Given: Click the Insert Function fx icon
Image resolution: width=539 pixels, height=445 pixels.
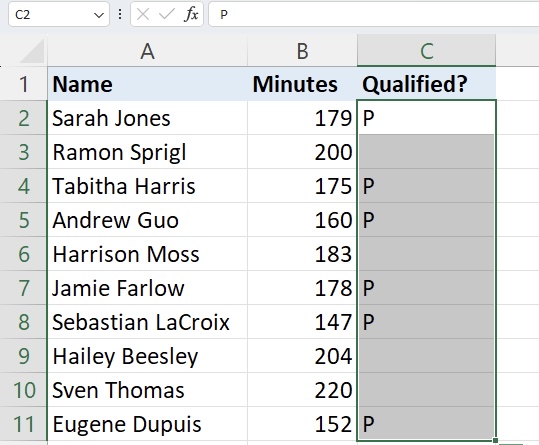Looking at the screenshot, I should coord(191,14).
